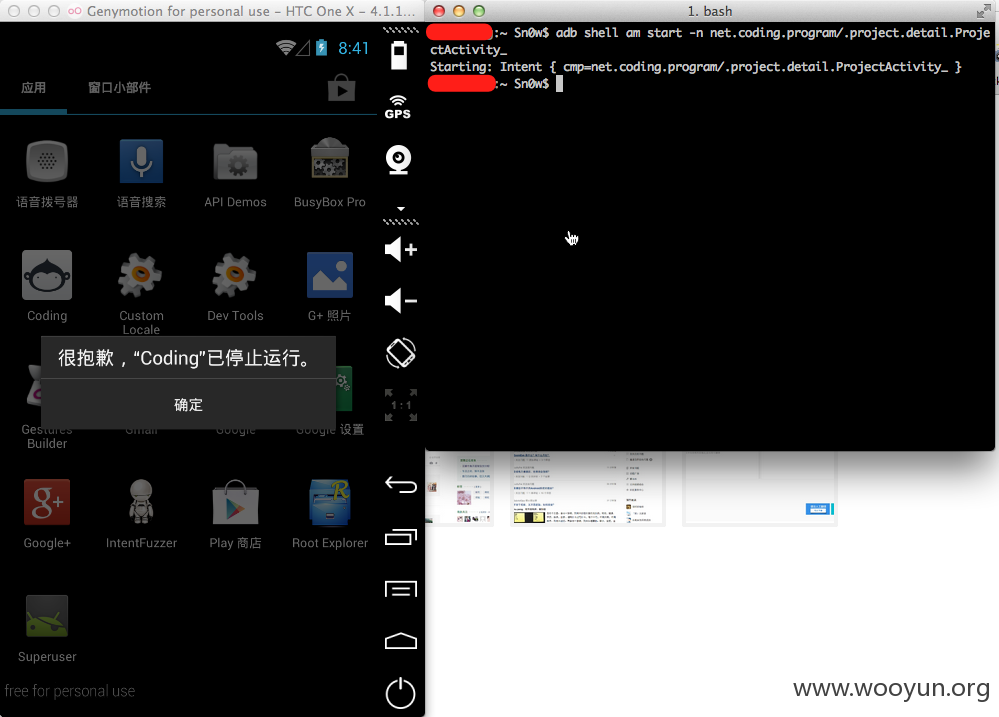Open the Genymotion webcam widget
This screenshot has width=999, height=717.
399,159
